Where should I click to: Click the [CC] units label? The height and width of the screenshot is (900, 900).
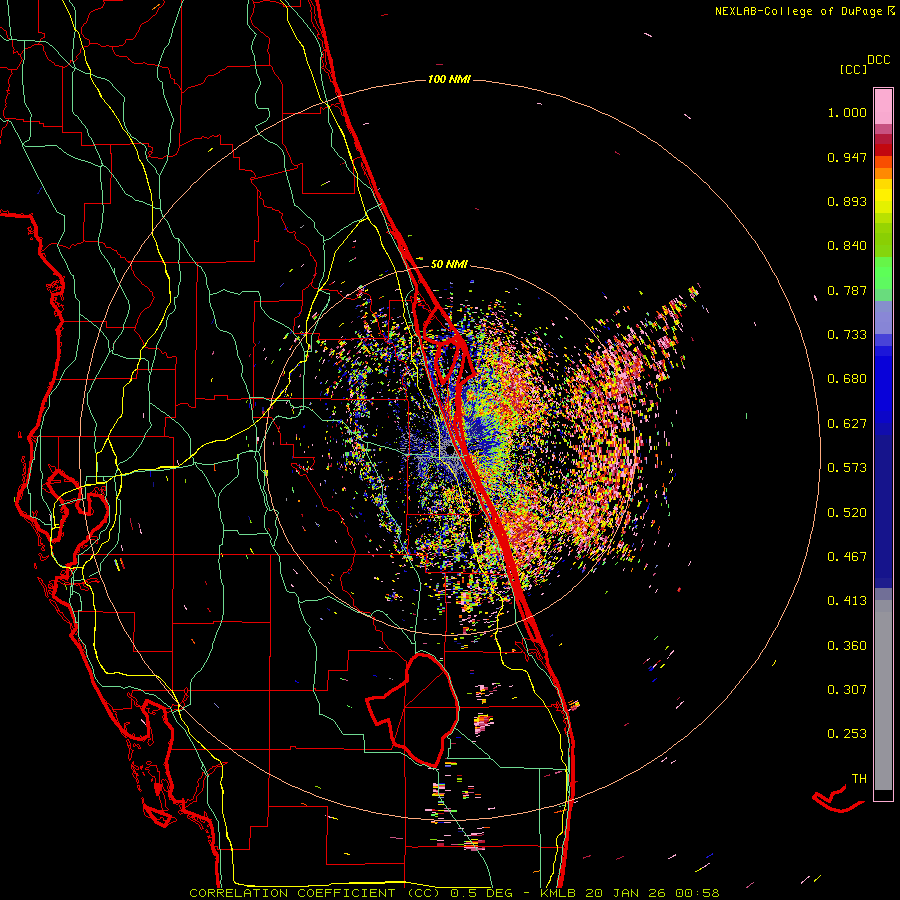click(854, 69)
